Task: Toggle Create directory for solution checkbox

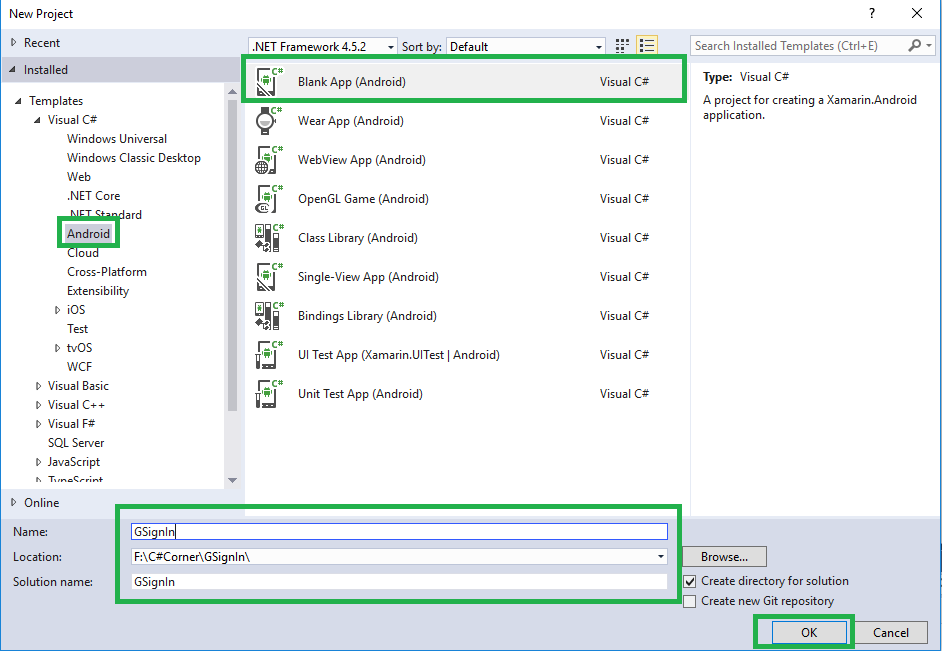Action: [x=690, y=581]
